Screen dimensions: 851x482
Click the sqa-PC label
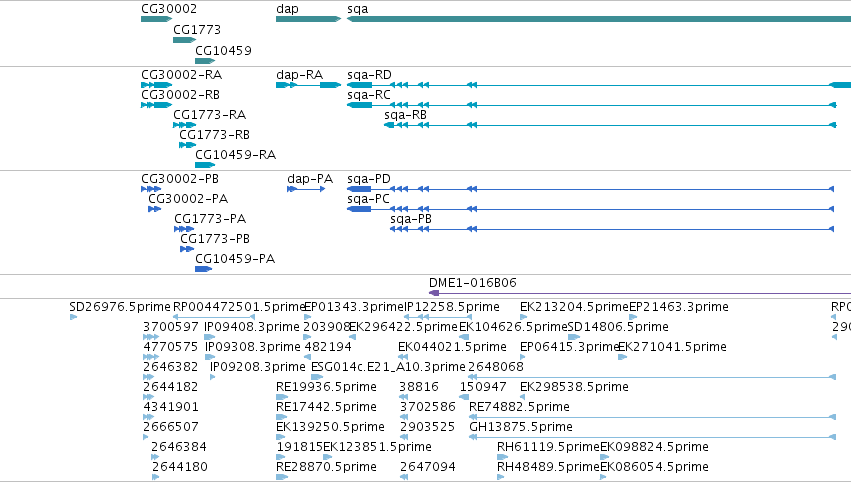pos(369,199)
